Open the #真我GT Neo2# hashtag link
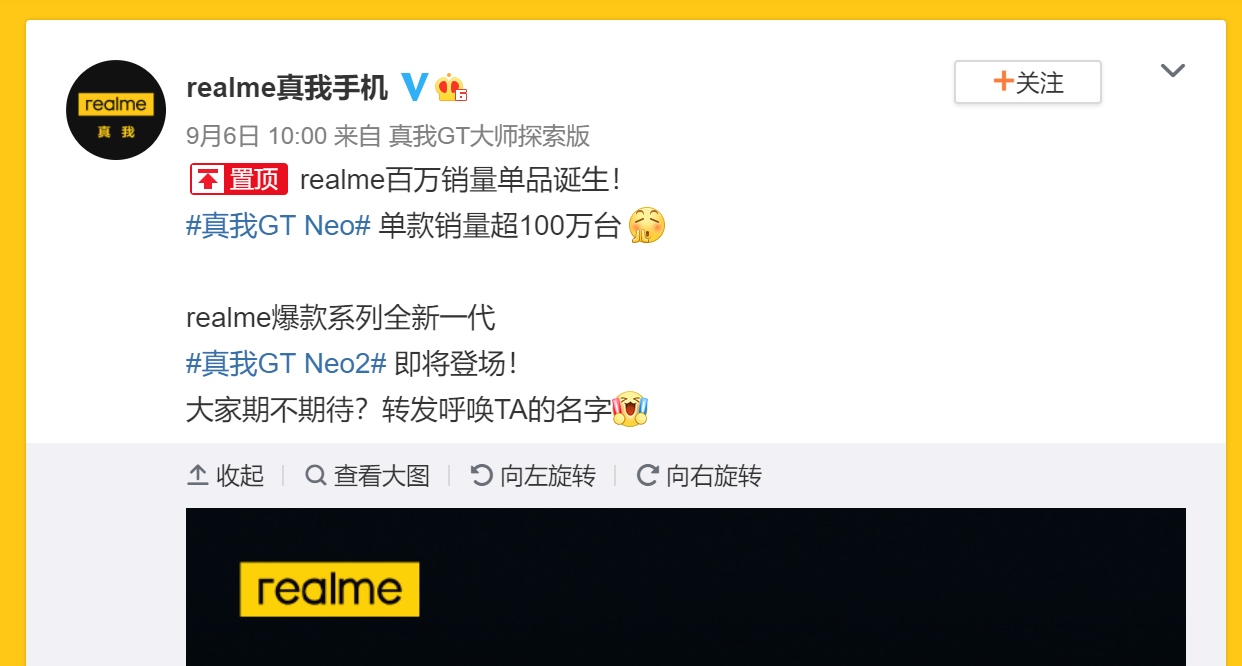Screen dimensions: 1242x666 tap(286, 364)
